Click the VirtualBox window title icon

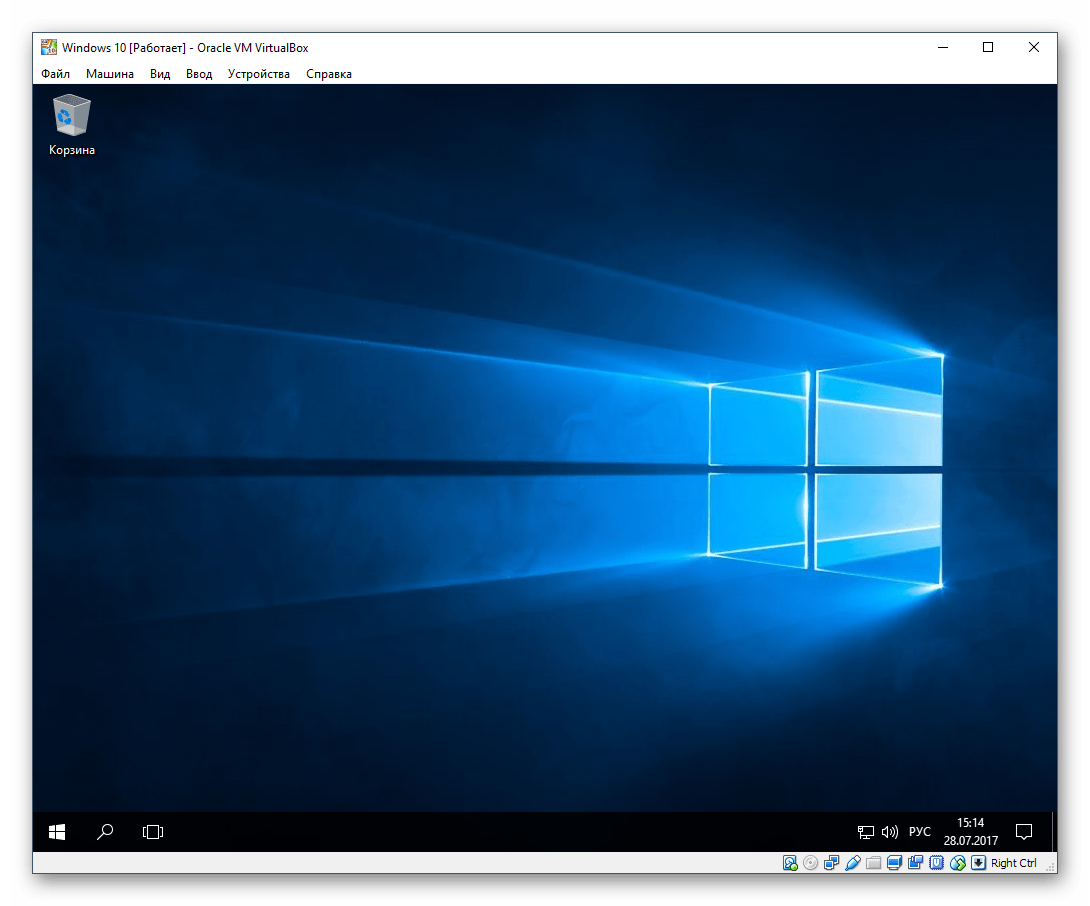49,47
